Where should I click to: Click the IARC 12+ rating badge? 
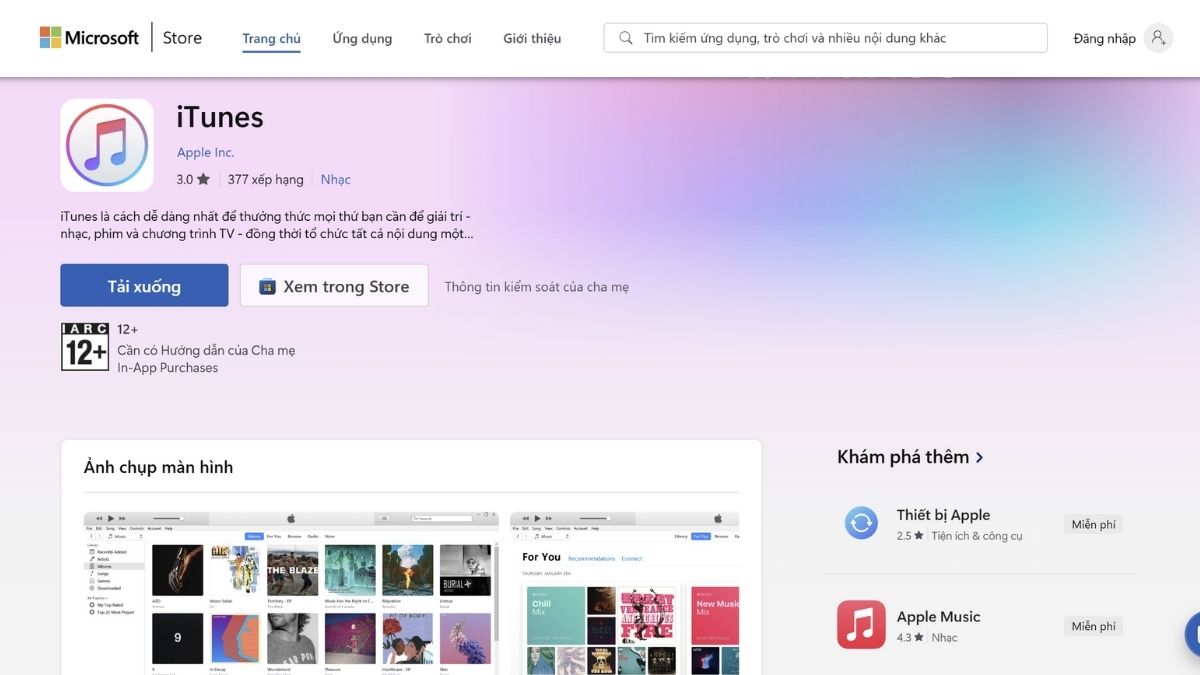[x=85, y=347]
